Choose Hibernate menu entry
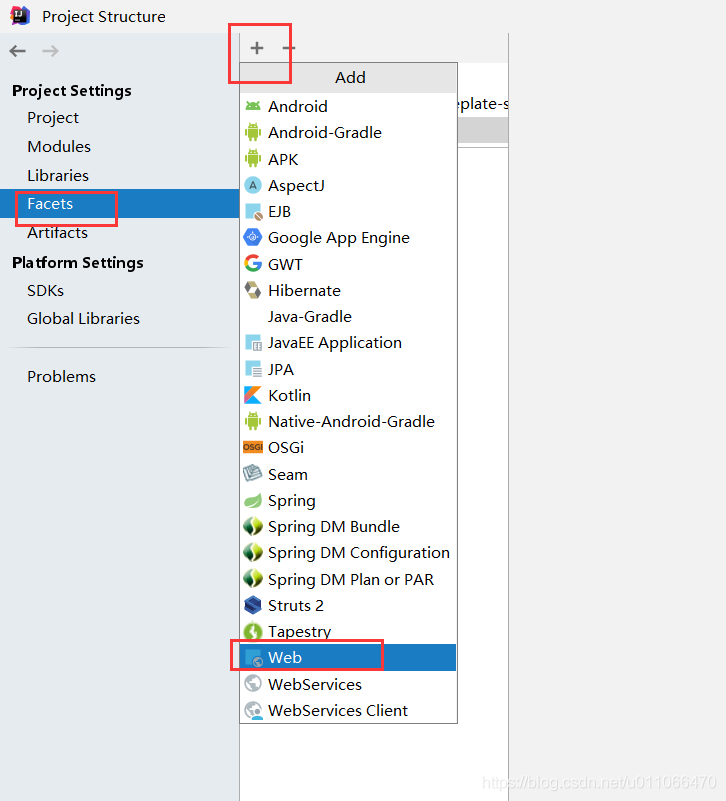 [348, 290]
